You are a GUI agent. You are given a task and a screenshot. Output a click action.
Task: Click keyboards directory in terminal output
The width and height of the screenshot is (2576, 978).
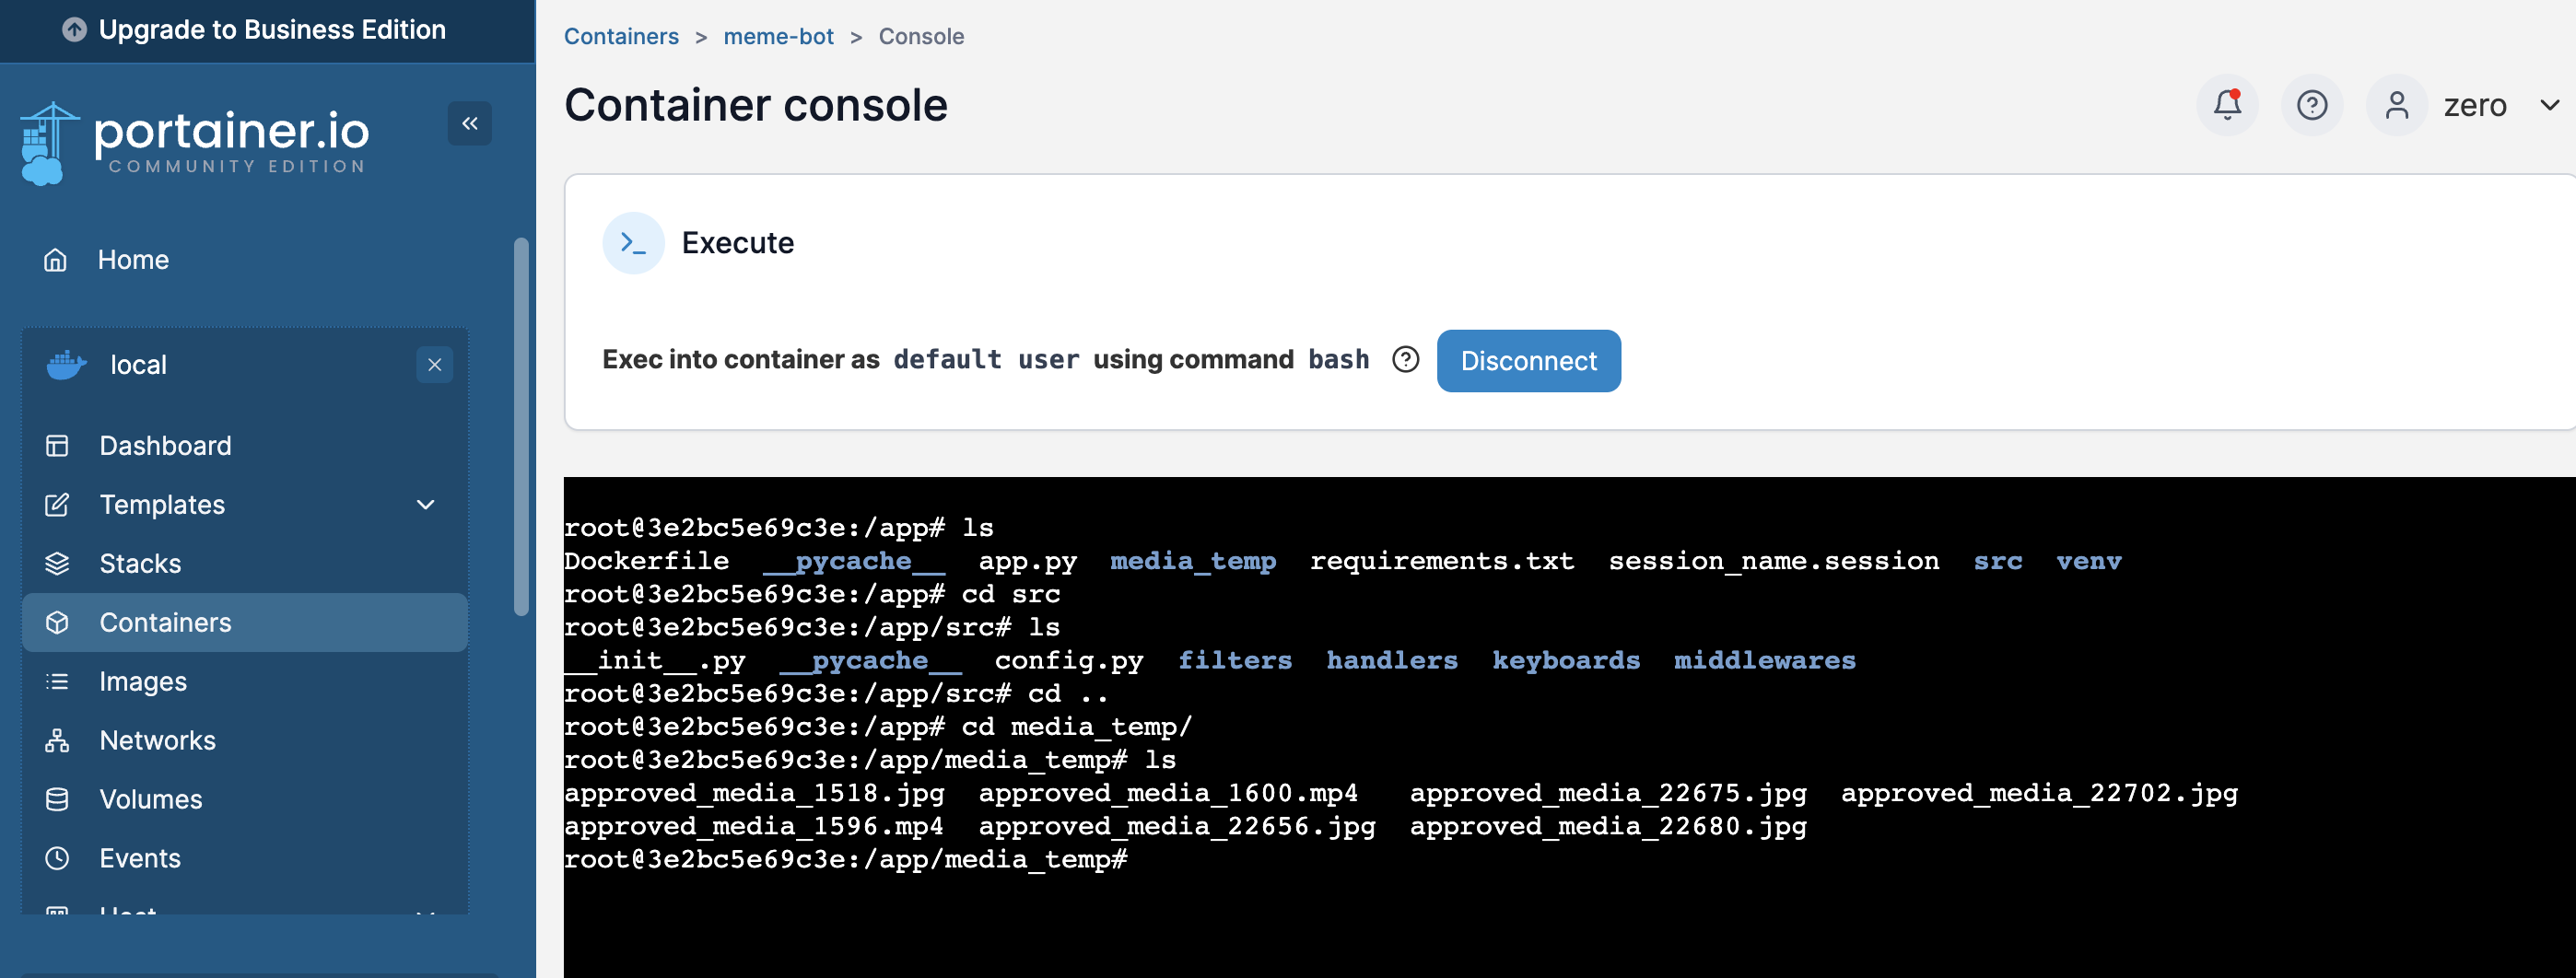1566,661
